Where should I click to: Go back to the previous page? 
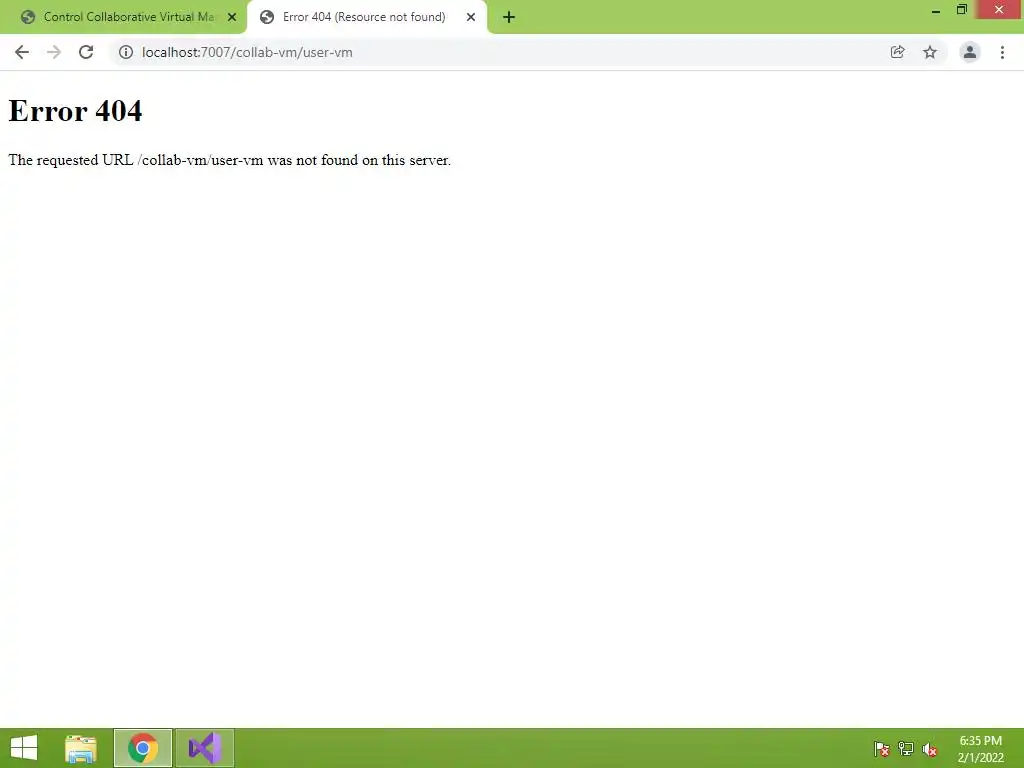pos(22,52)
